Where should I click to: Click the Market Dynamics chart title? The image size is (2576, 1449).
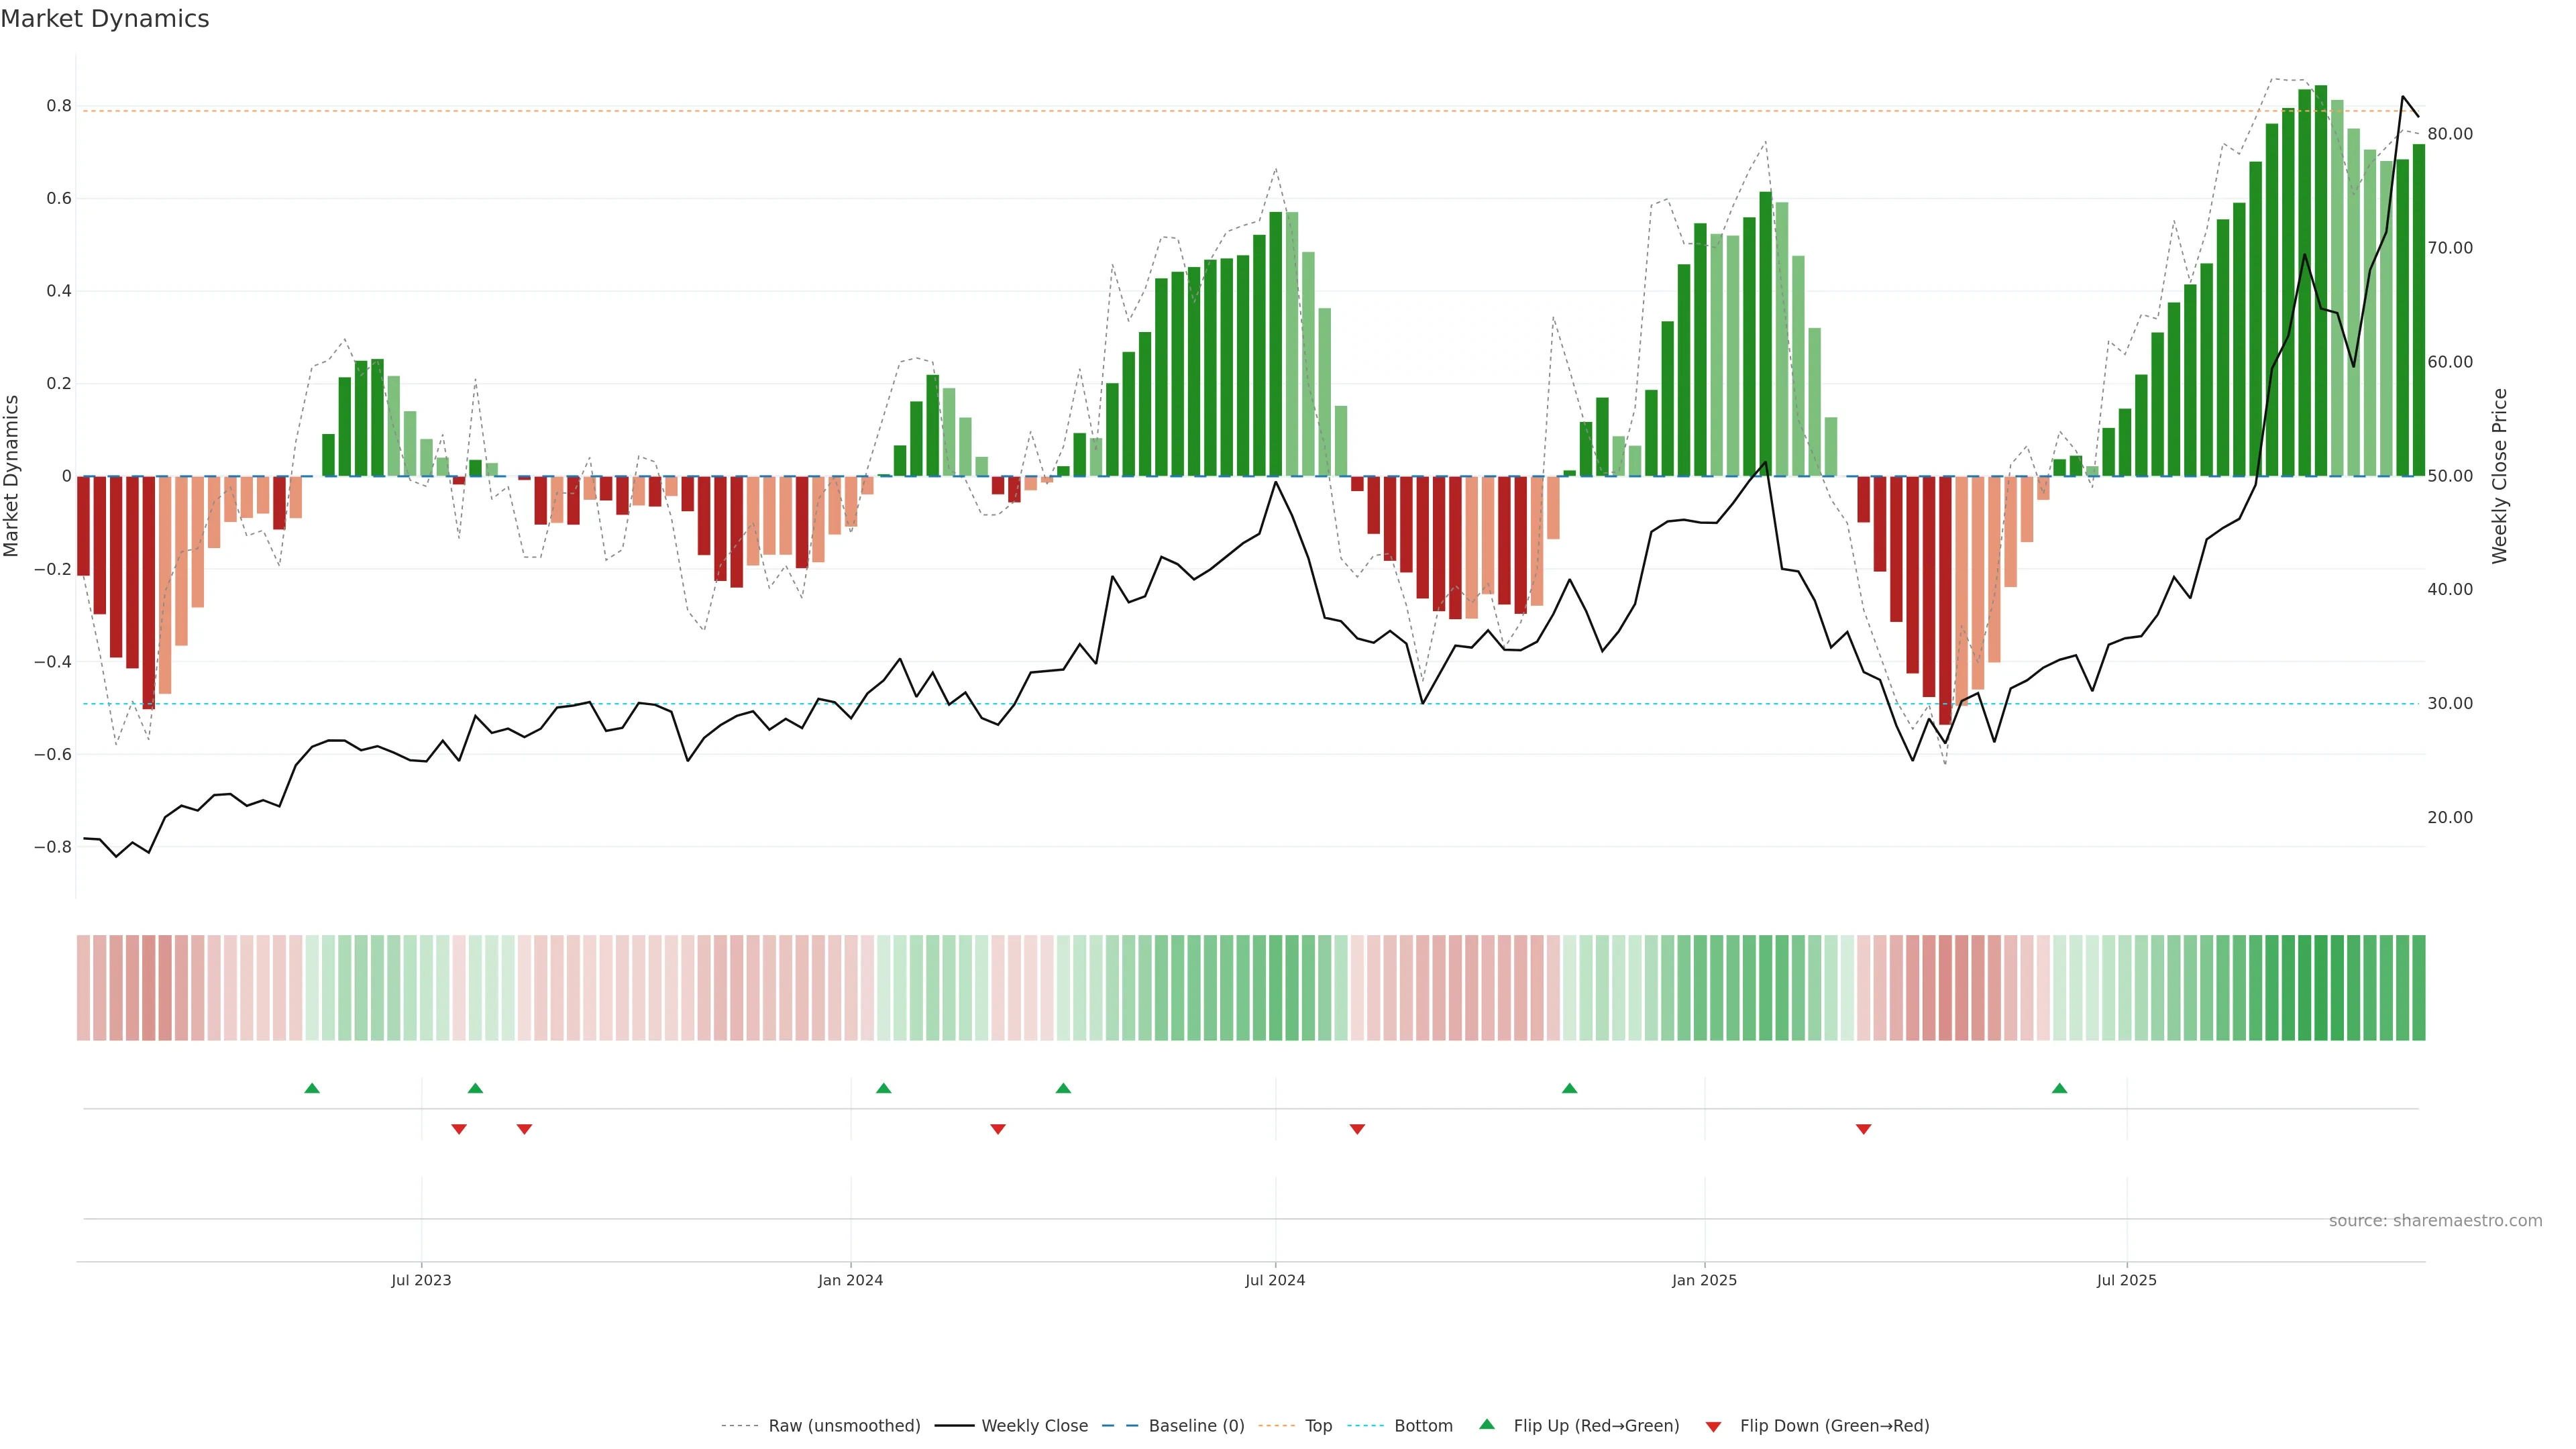105,19
